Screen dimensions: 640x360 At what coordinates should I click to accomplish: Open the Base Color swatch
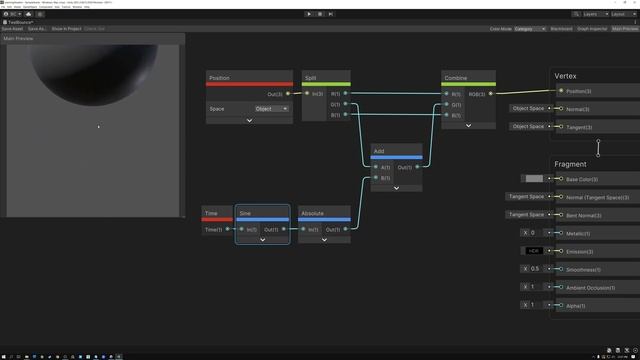point(534,179)
